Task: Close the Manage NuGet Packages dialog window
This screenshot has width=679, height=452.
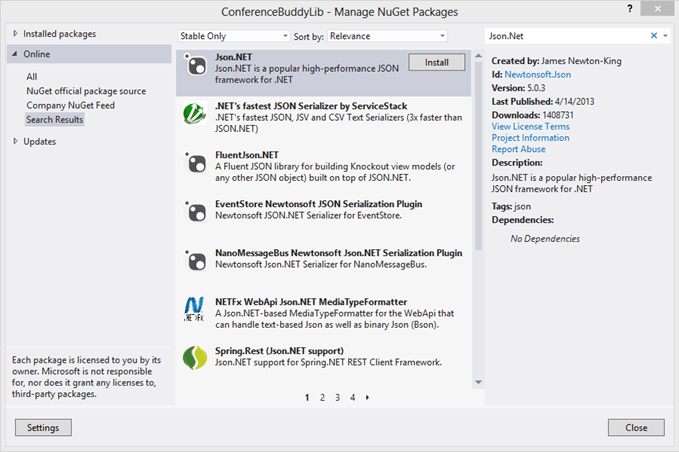Action: coord(657,9)
